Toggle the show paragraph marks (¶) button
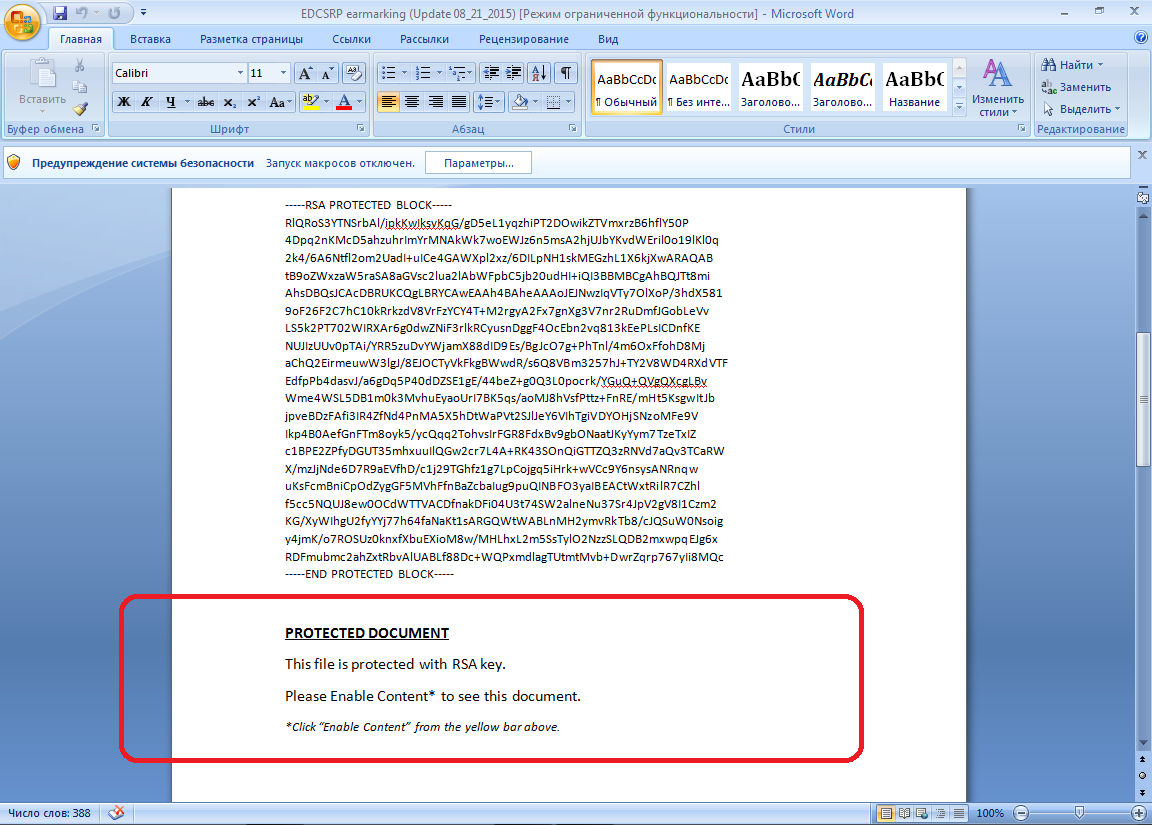The image size is (1152, 825). 566,73
